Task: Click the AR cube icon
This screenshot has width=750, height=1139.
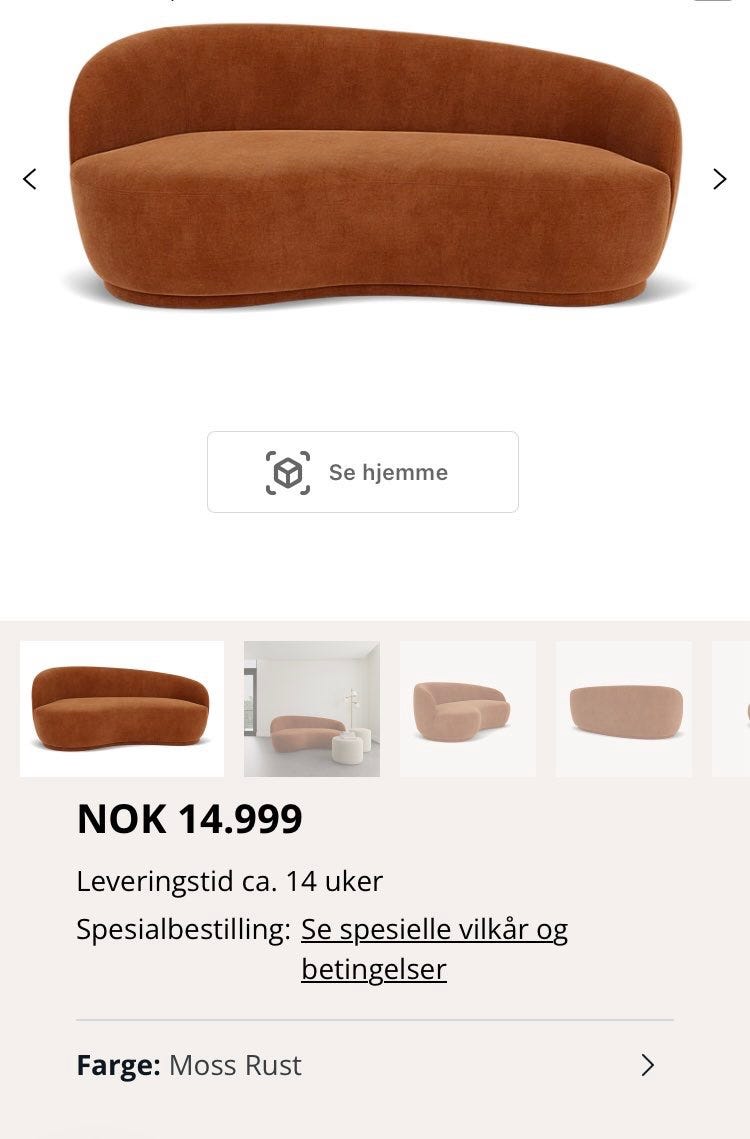Action: pos(288,473)
